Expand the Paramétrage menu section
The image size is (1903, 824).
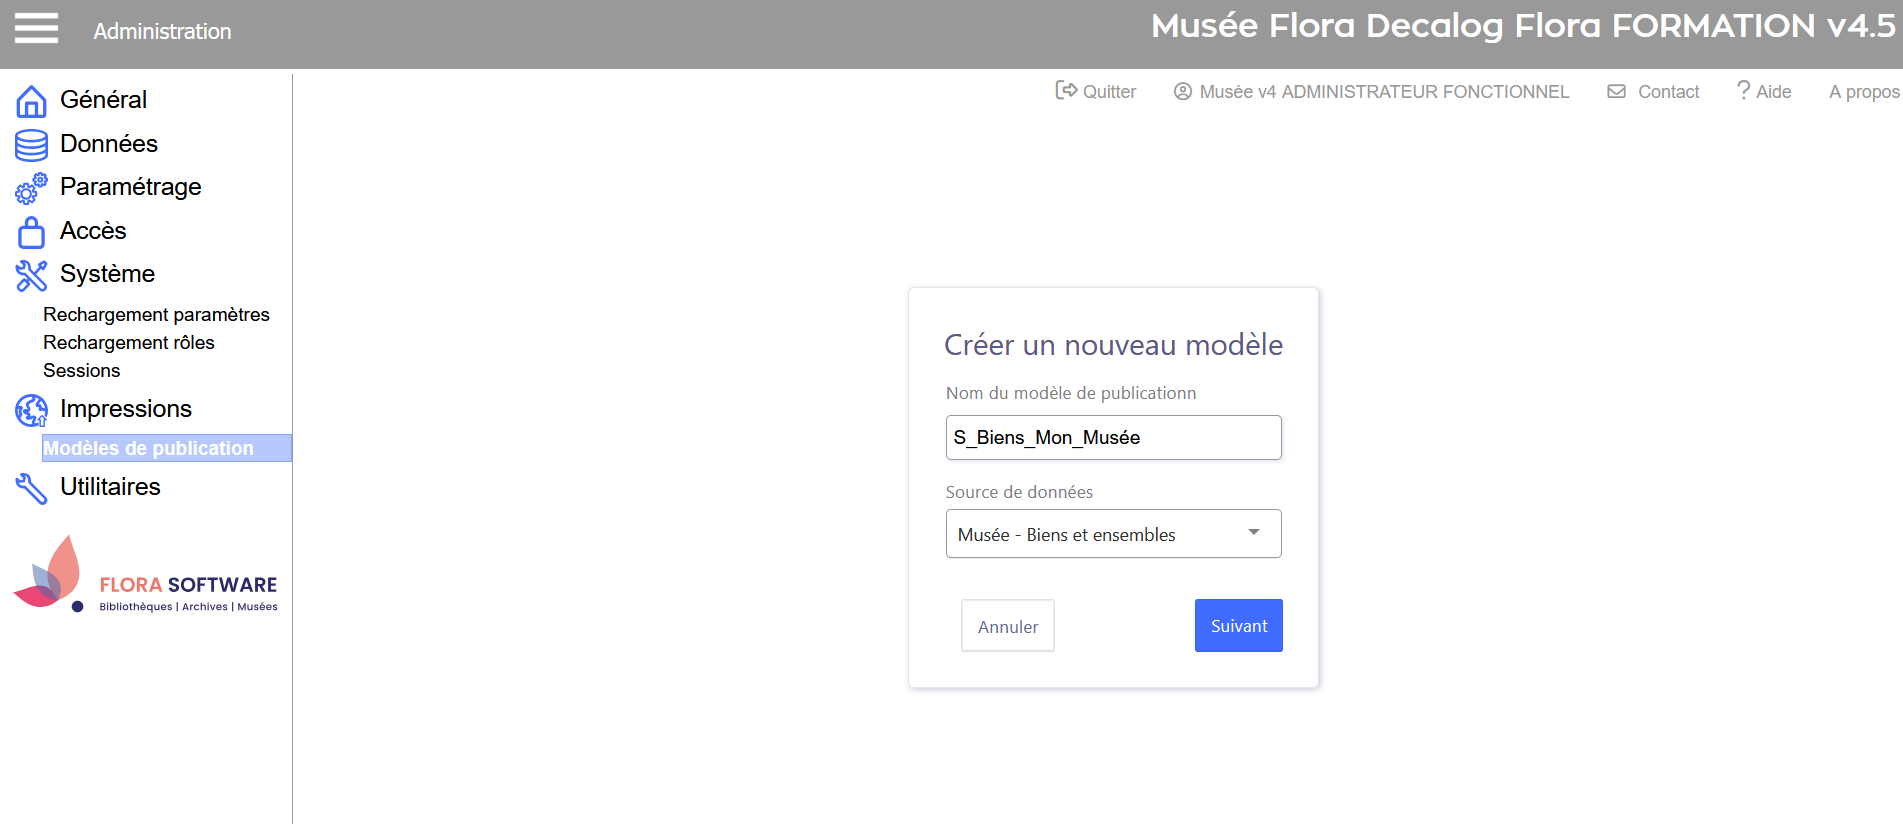pos(130,187)
